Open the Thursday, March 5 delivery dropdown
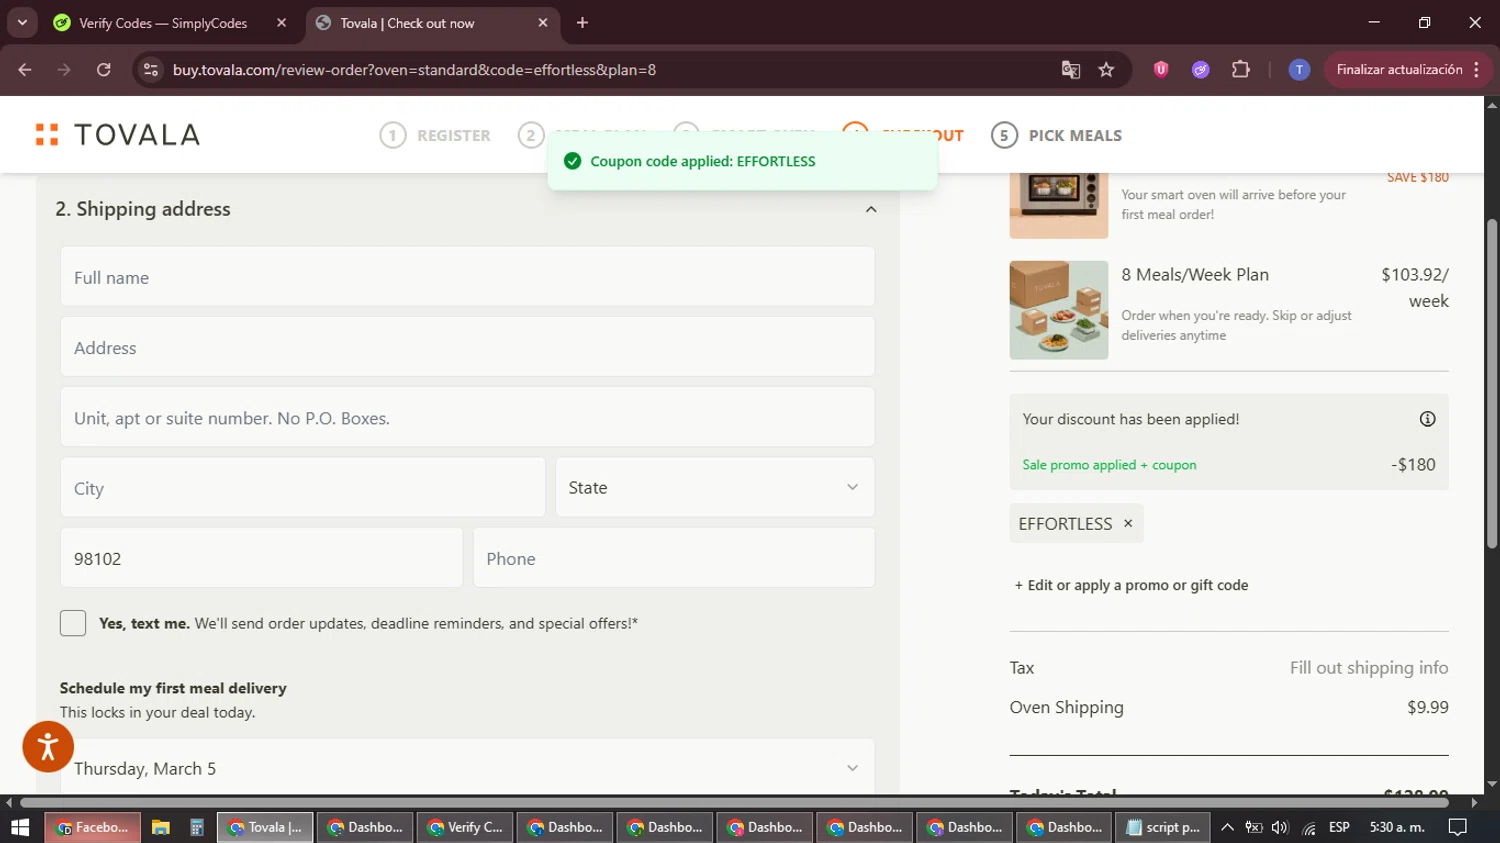 click(x=467, y=767)
